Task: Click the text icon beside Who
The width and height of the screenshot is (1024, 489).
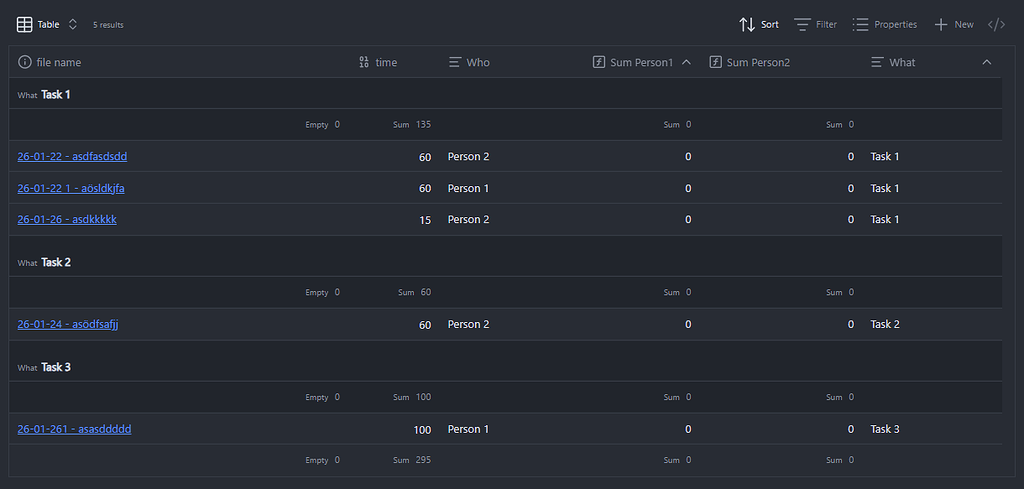Action: point(455,62)
